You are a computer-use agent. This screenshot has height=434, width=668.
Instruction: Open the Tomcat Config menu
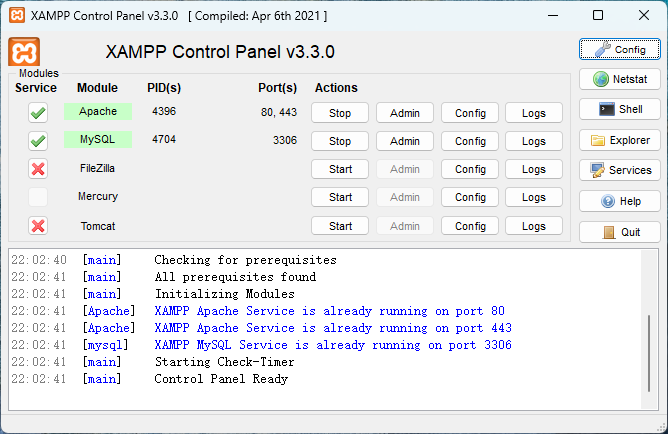470,226
